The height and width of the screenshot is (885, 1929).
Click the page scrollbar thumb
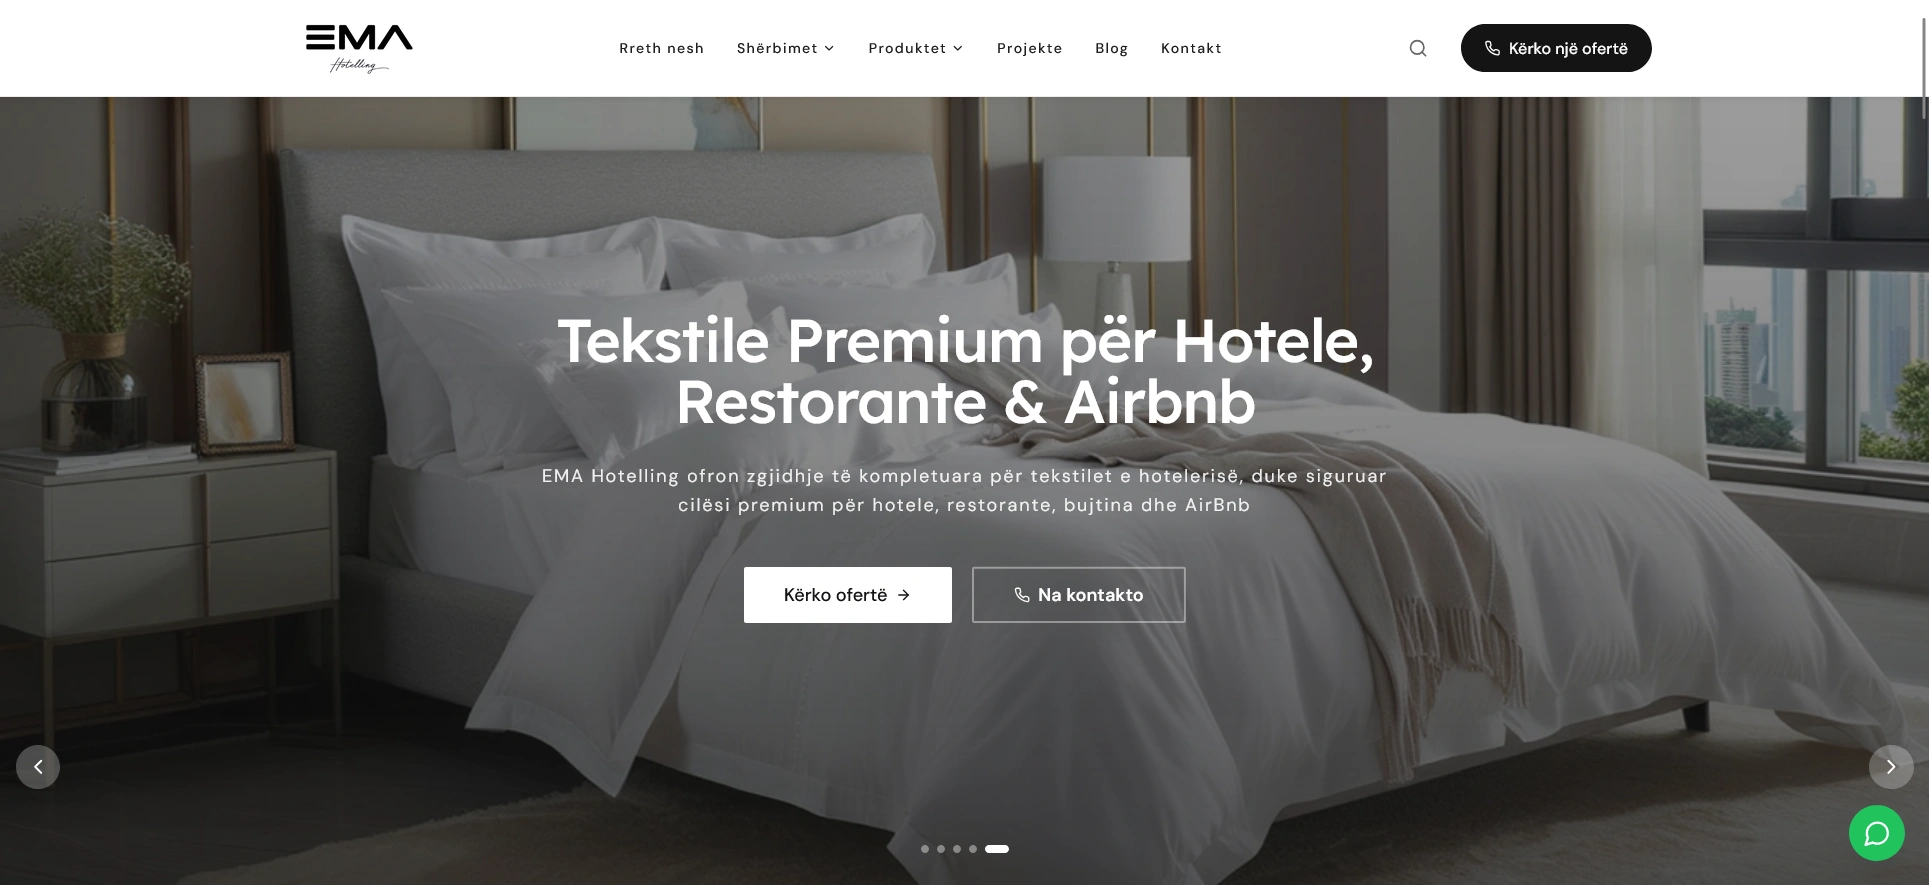(1925, 50)
